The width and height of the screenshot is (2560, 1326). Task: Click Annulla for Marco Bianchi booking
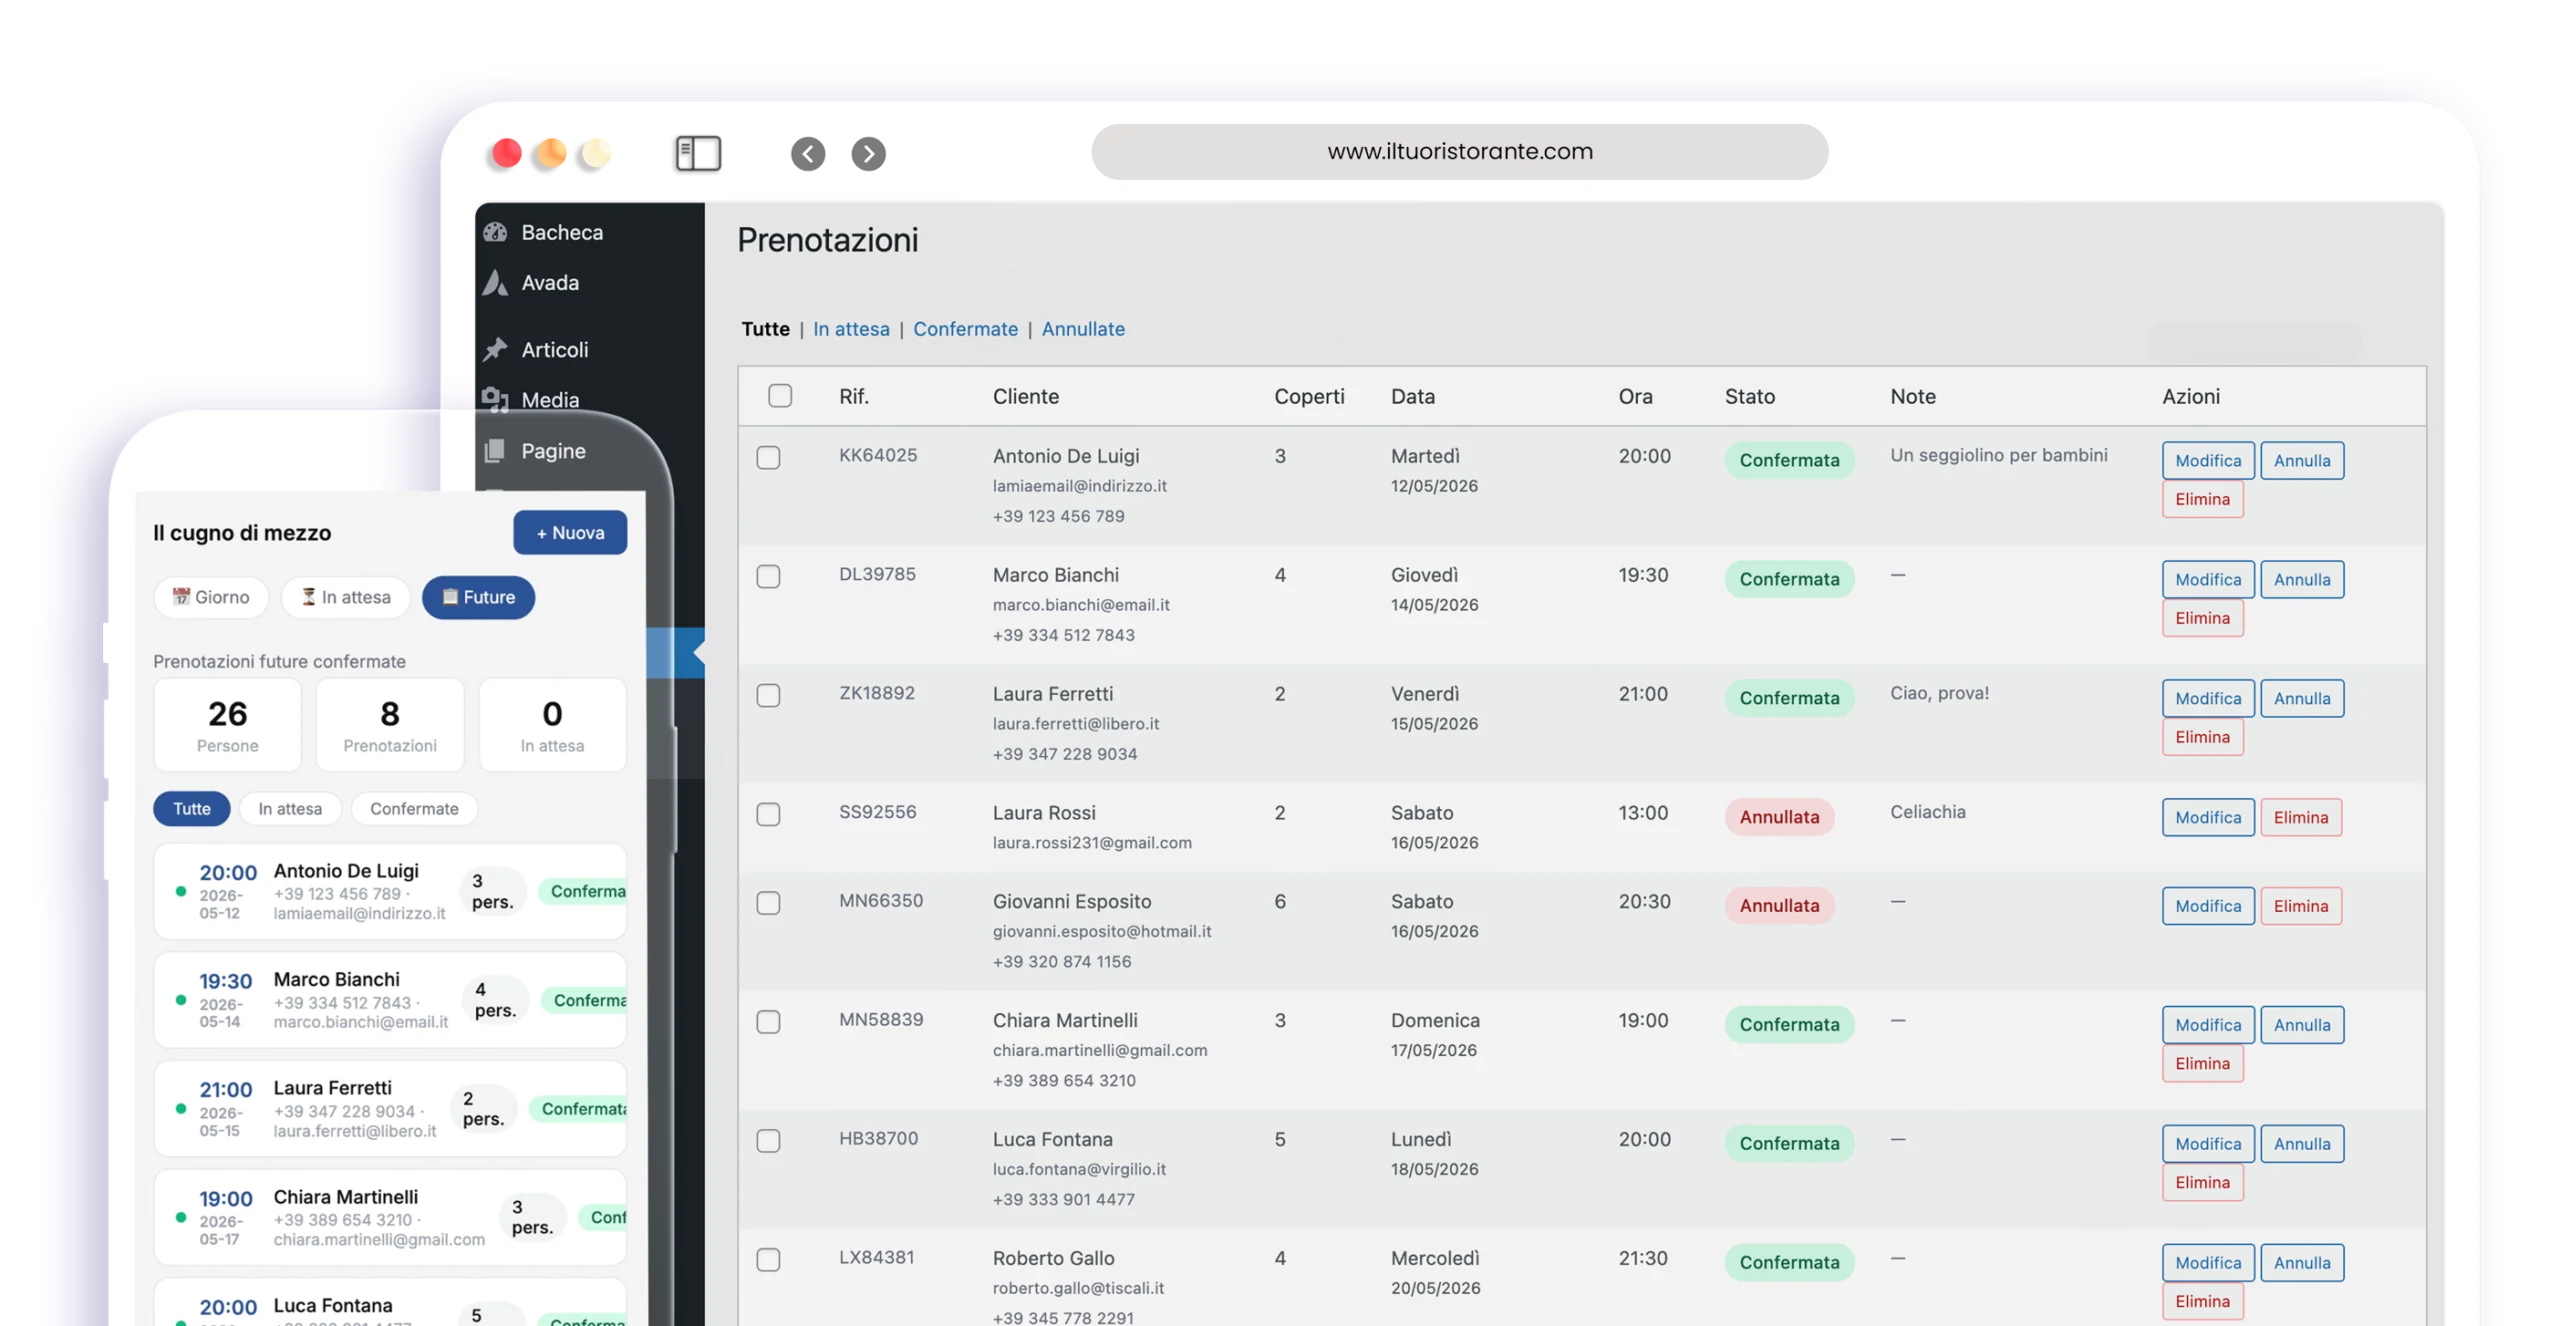2302,579
